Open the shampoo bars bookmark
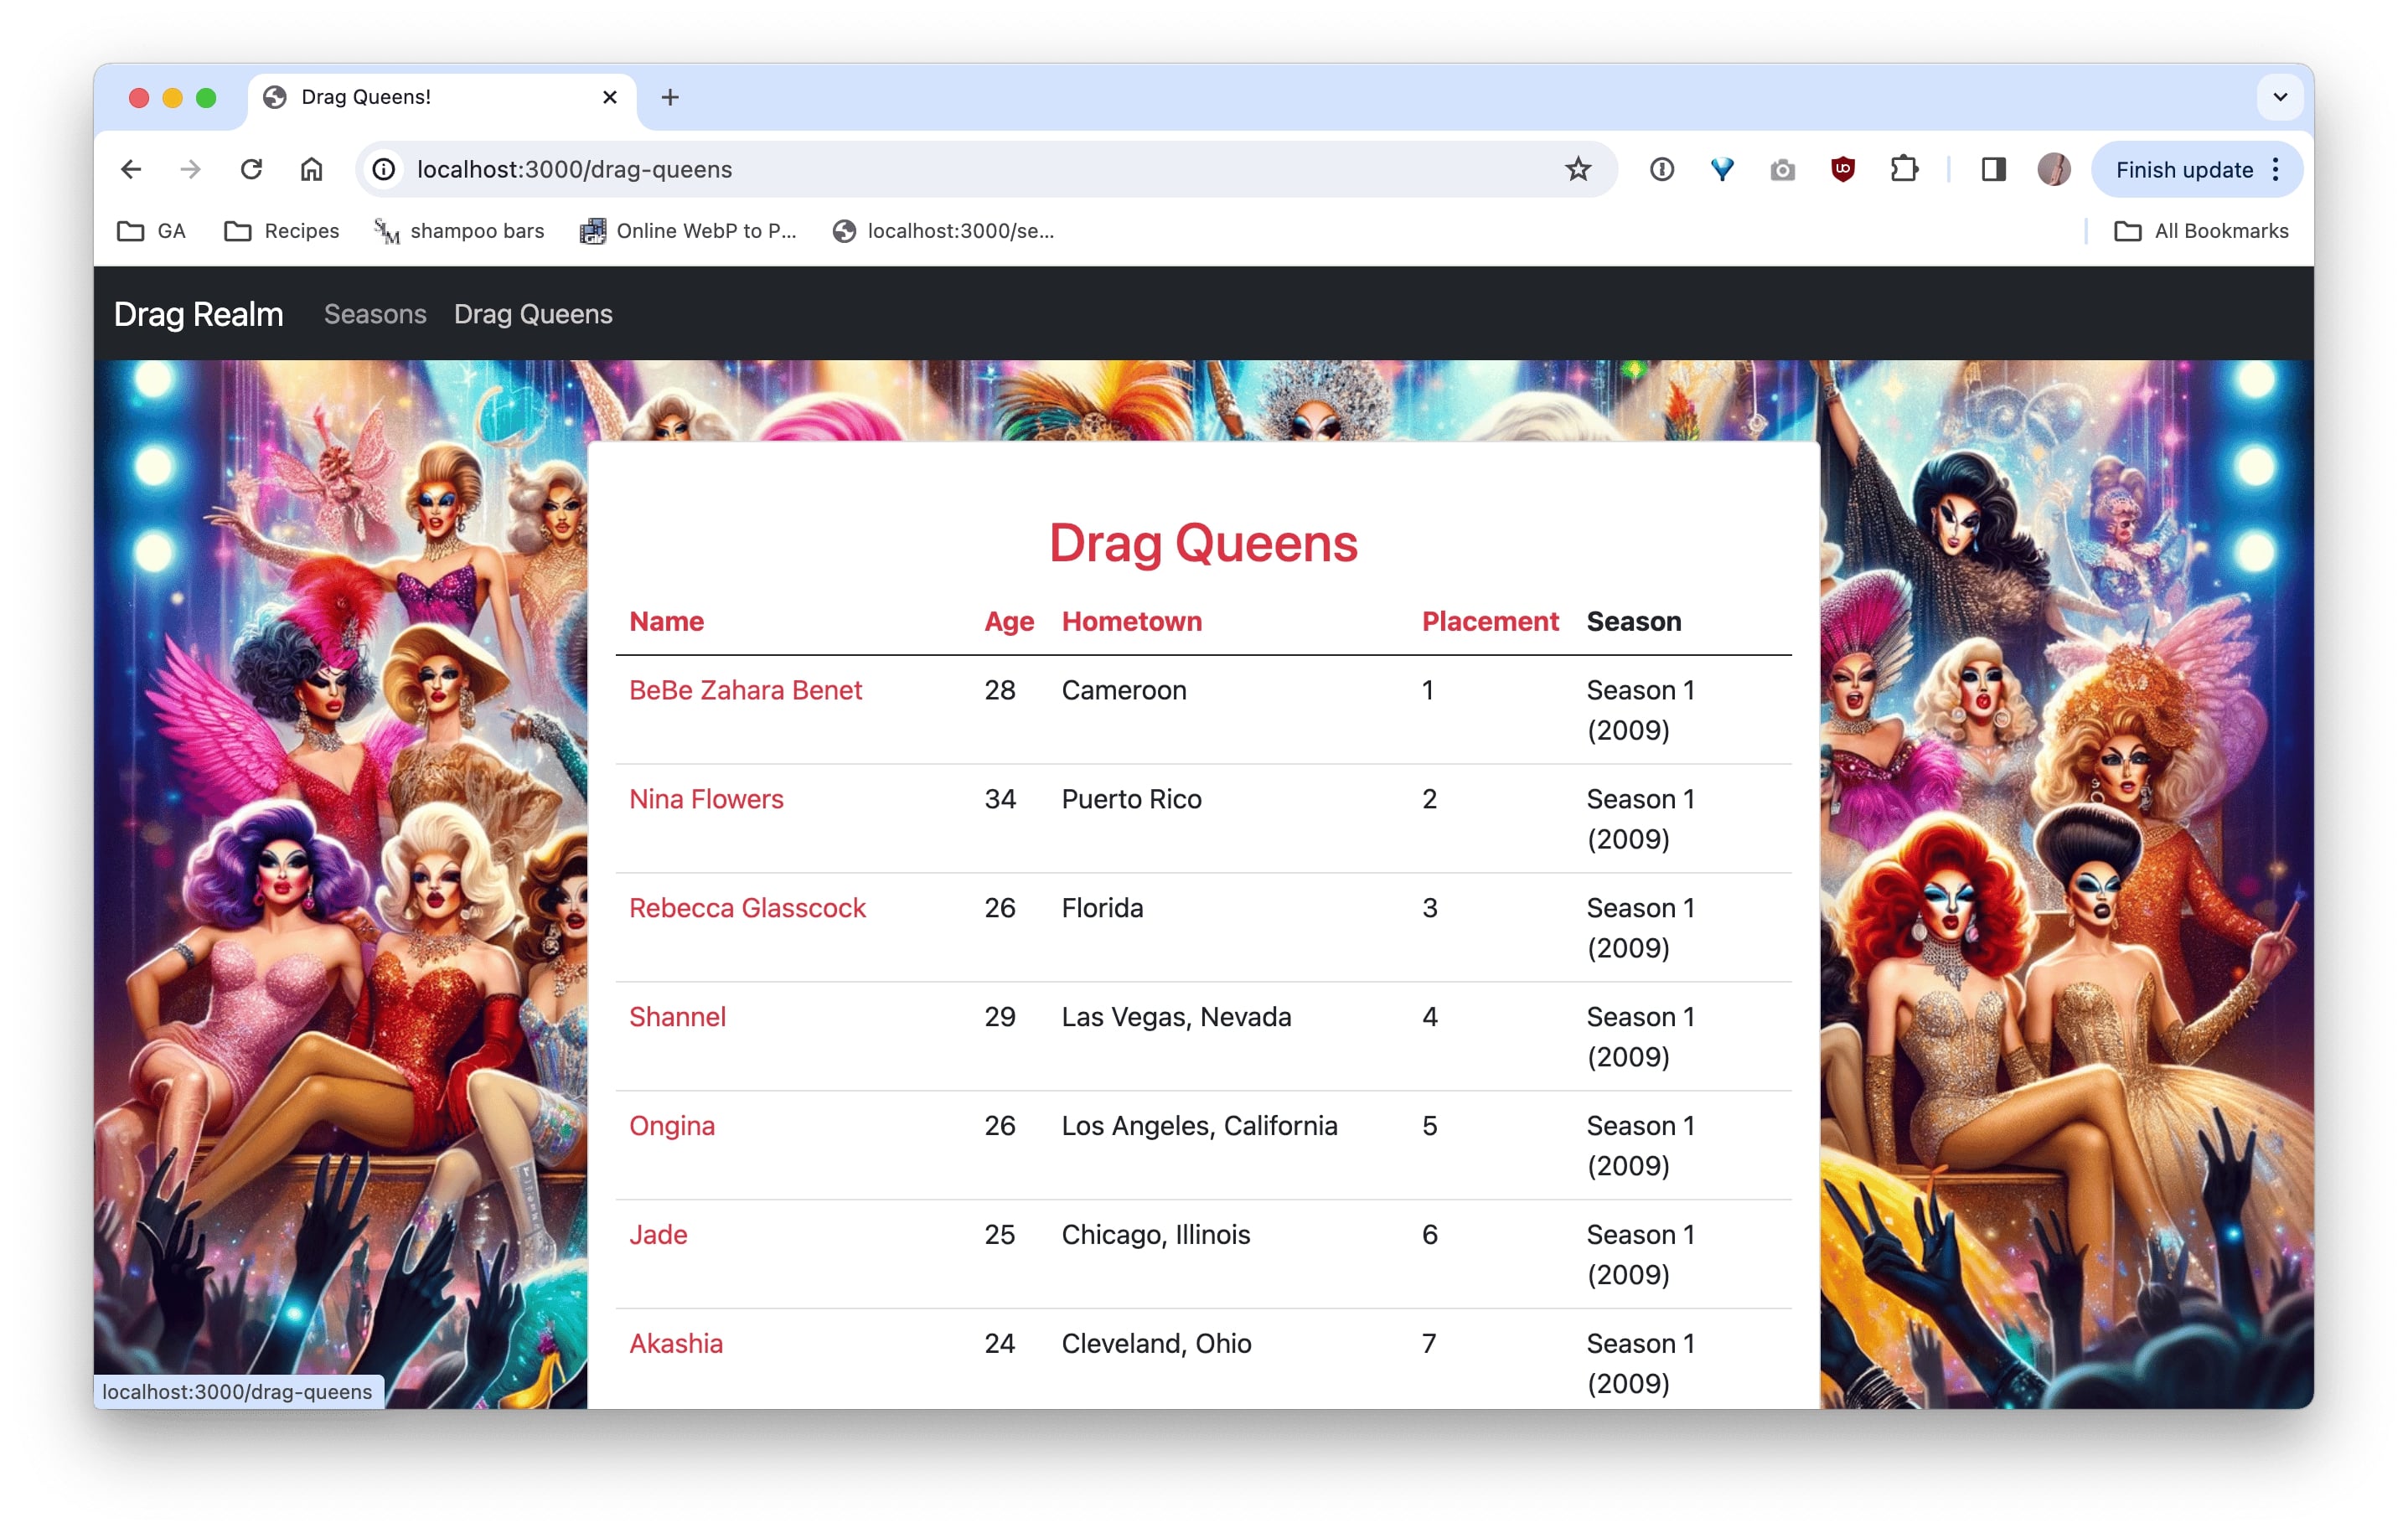Screen dimensions: 2408x1533 [459, 231]
